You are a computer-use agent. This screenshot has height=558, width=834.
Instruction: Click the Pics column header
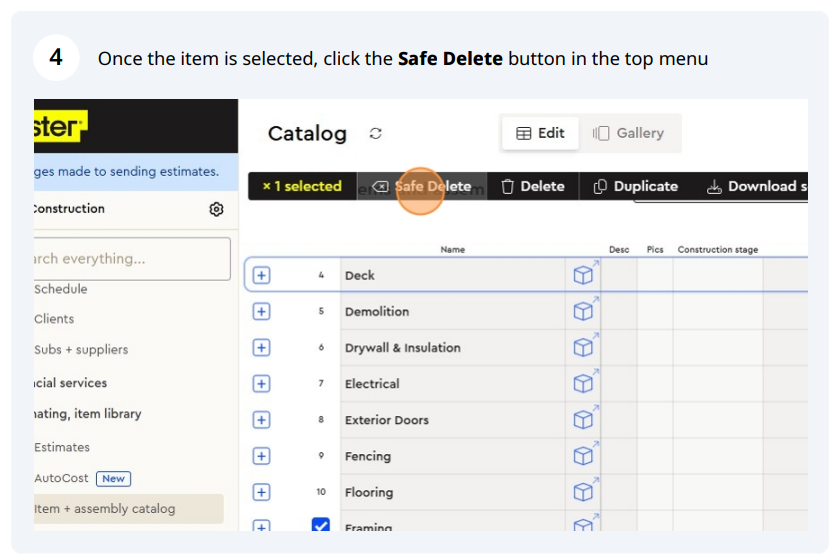[x=655, y=249]
